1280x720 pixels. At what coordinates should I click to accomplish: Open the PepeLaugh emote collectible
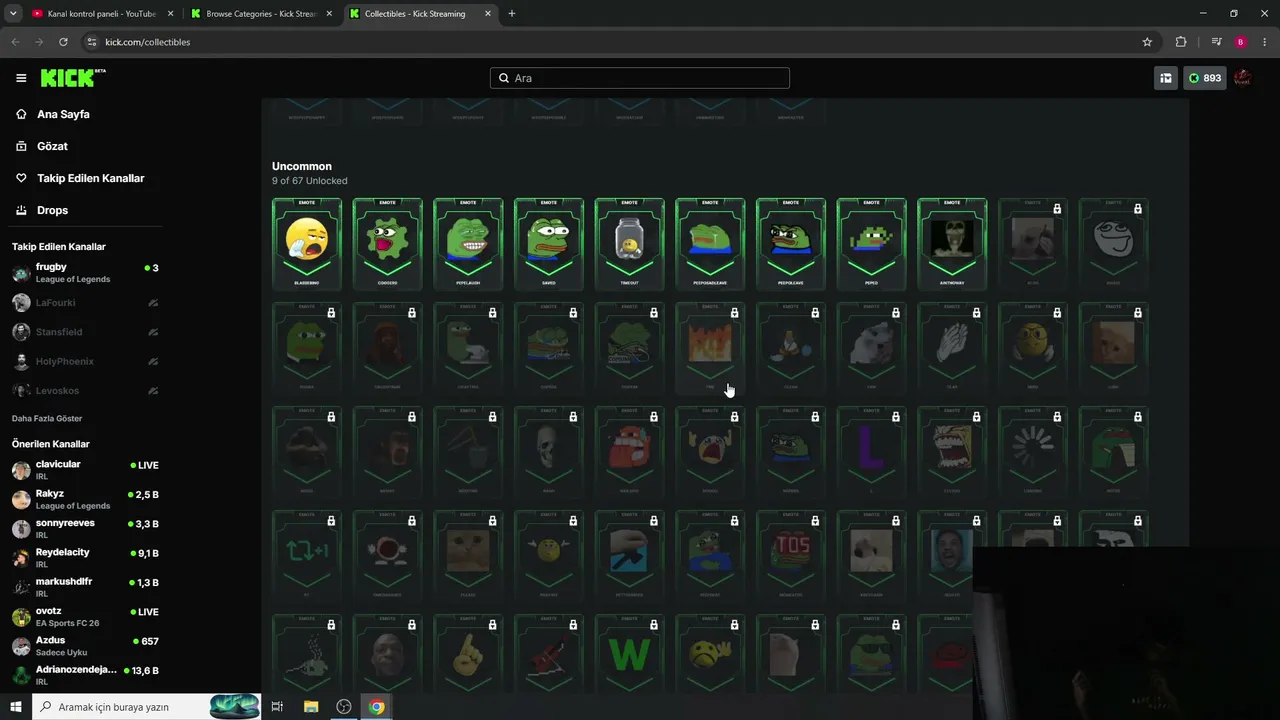(468, 244)
